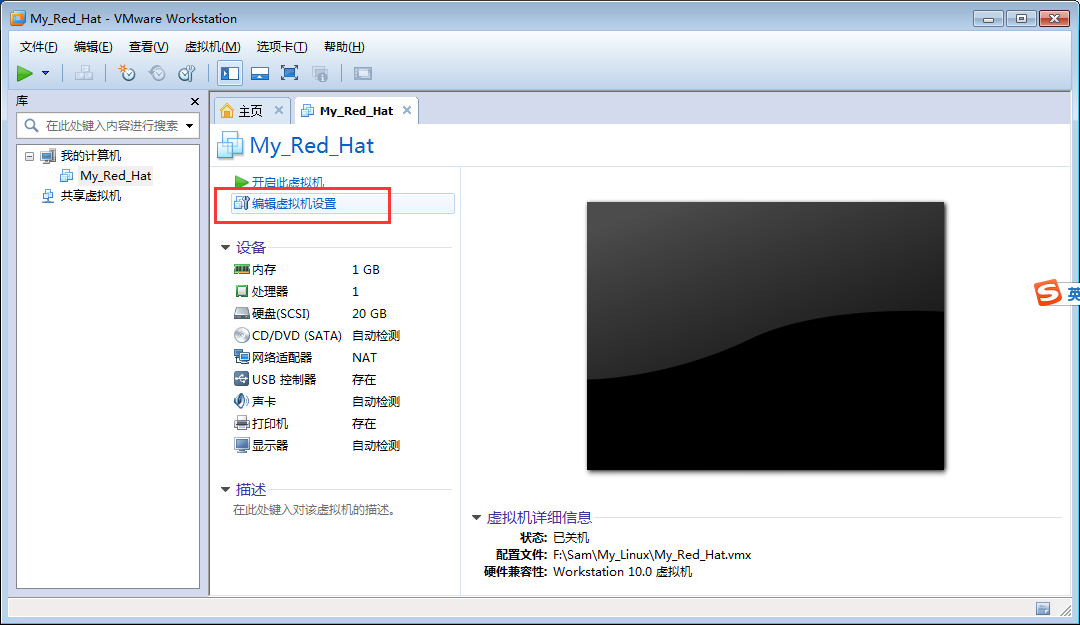The image size is (1080, 625).
Task: Click the Unity mode toolbar icon
Action: click(x=320, y=73)
